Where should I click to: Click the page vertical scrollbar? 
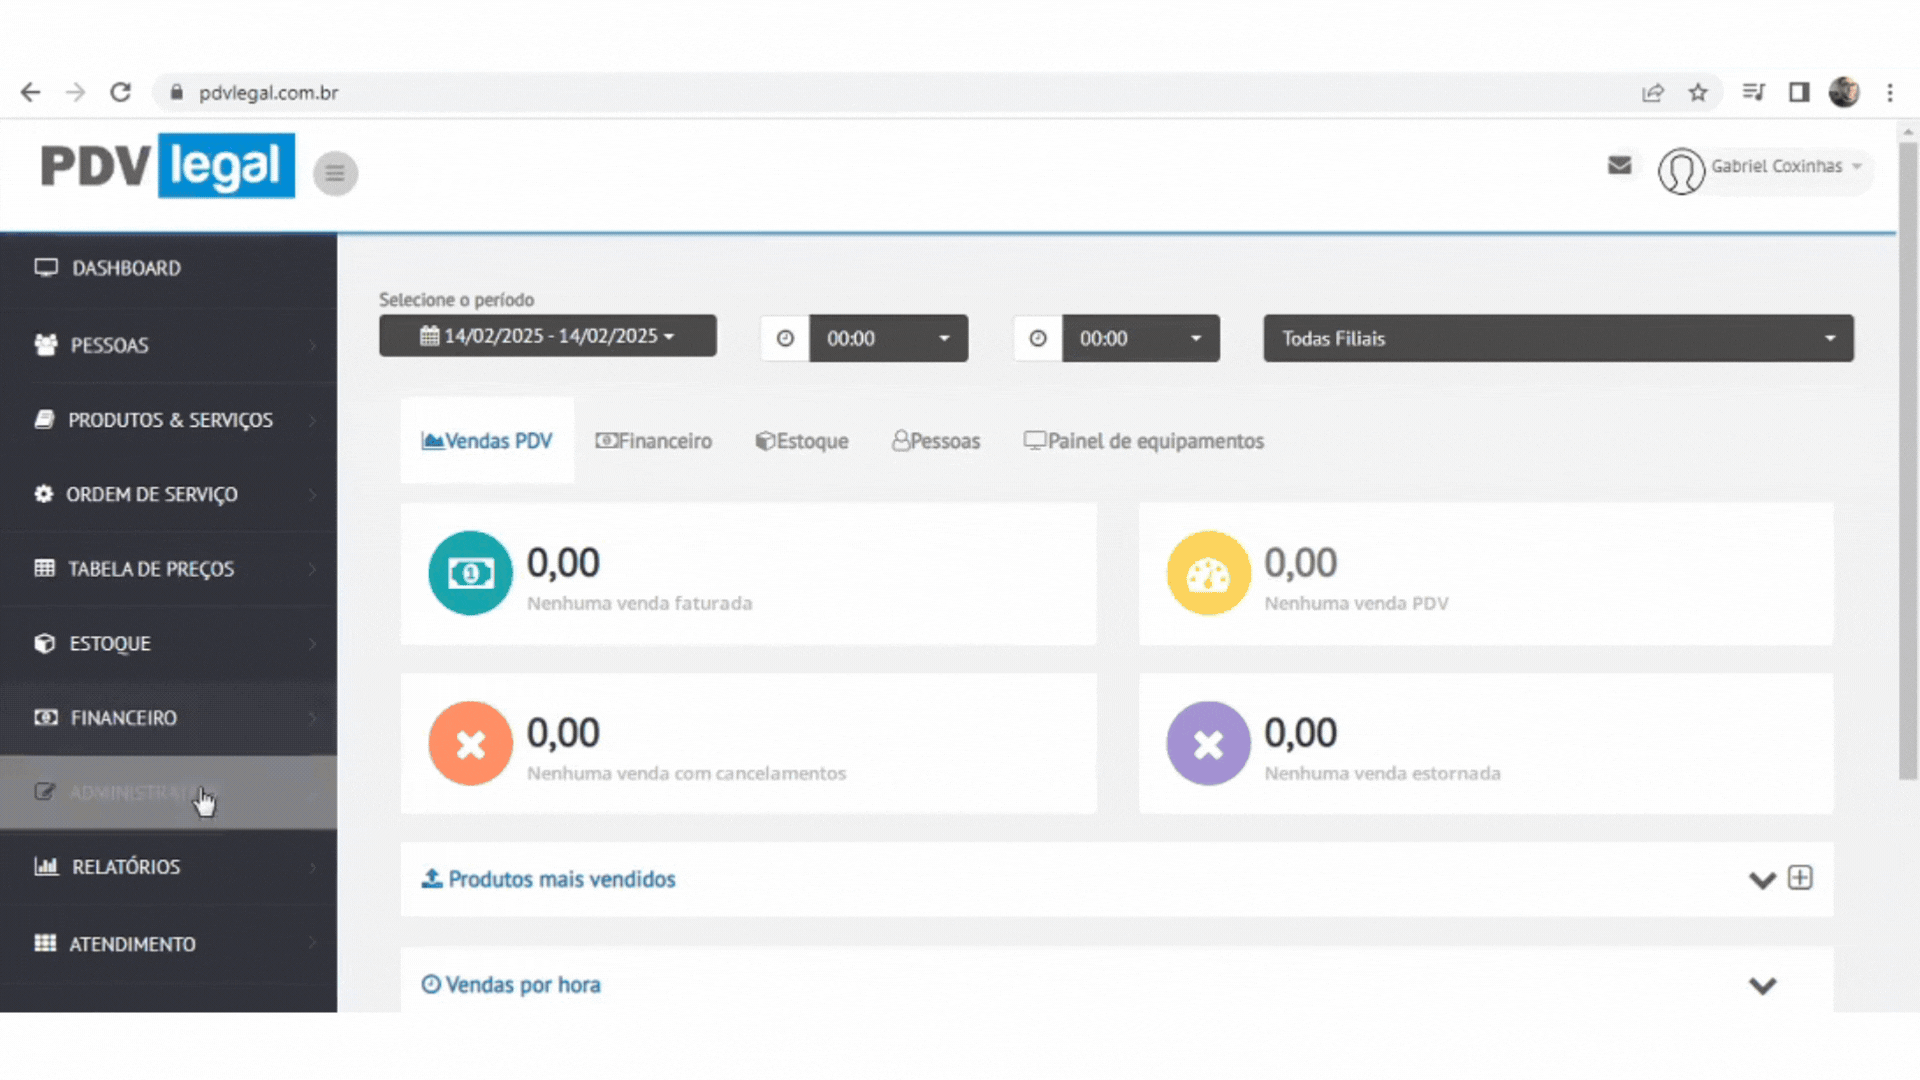[x=1908, y=460]
